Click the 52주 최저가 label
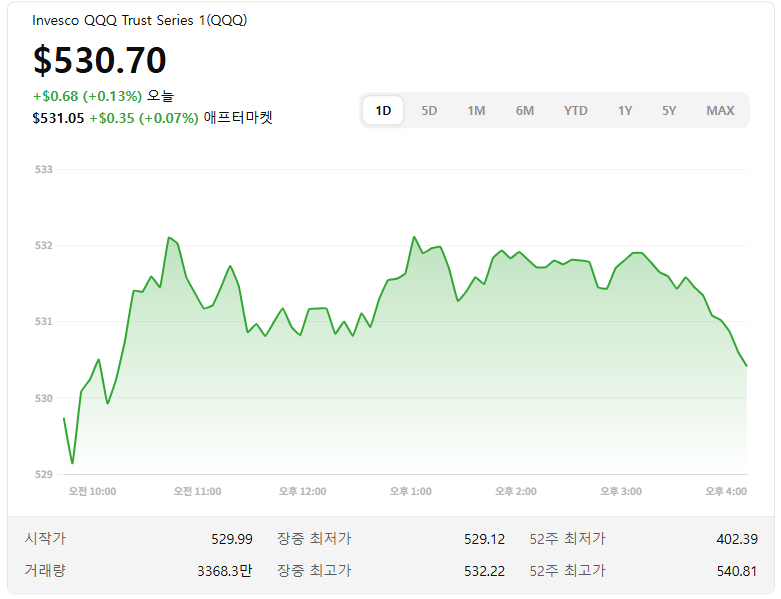Screen dimensions: 781x599 coord(567,538)
